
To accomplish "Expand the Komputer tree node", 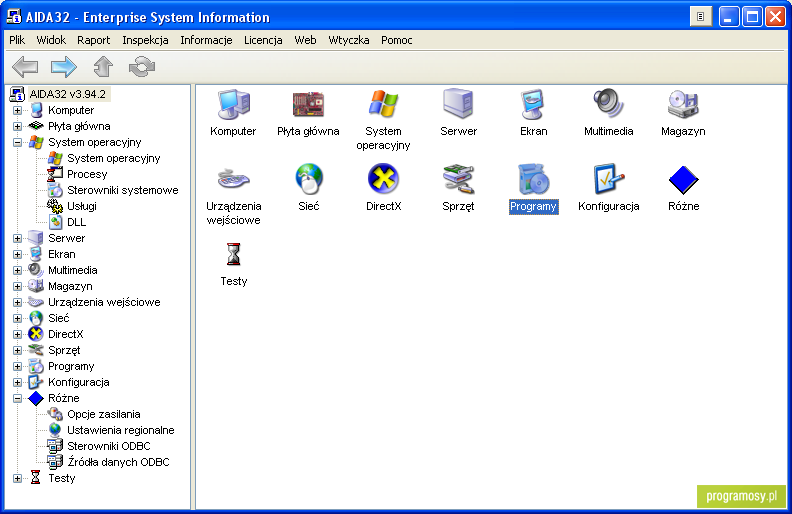I will click(x=17, y=110).
